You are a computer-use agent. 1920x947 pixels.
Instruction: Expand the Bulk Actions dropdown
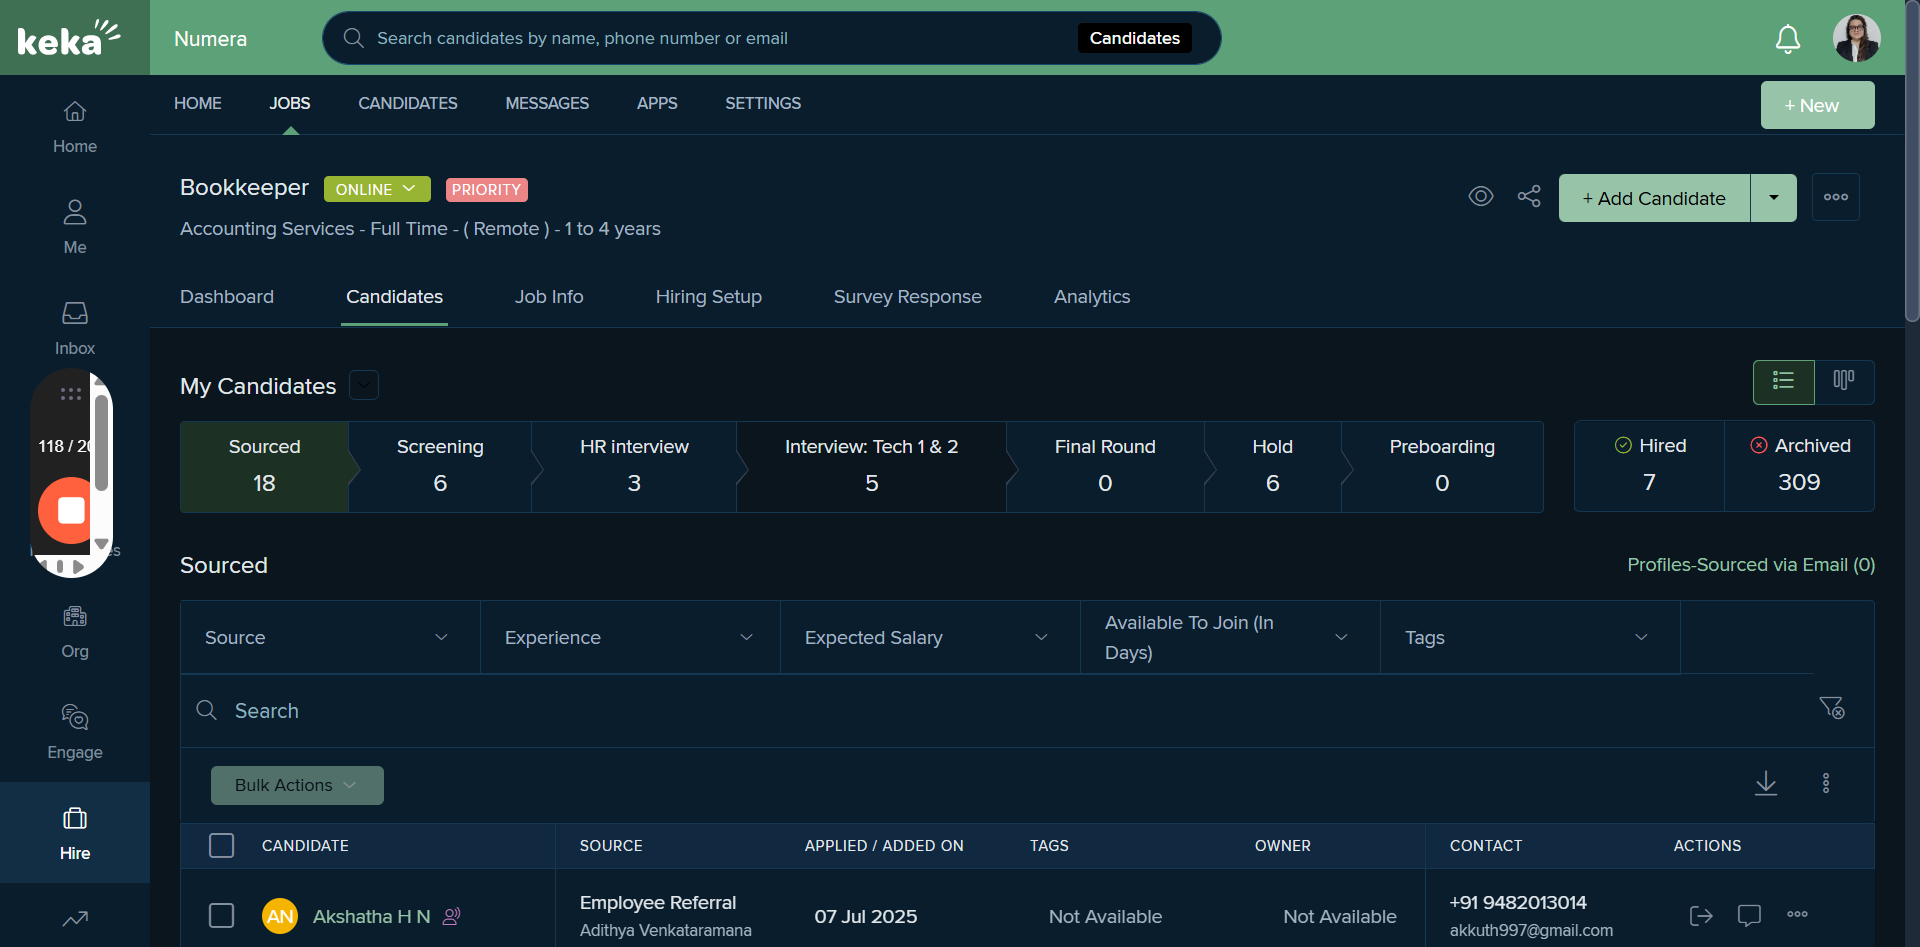tap(297, 785)
